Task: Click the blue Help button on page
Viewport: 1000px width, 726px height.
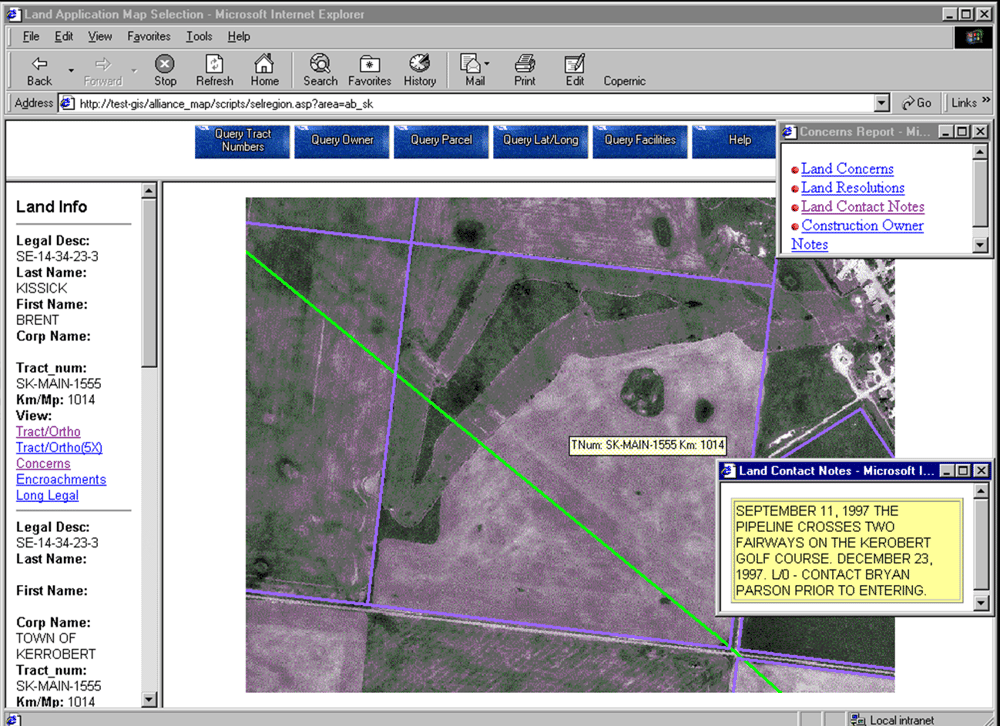Action: (735, 140)
